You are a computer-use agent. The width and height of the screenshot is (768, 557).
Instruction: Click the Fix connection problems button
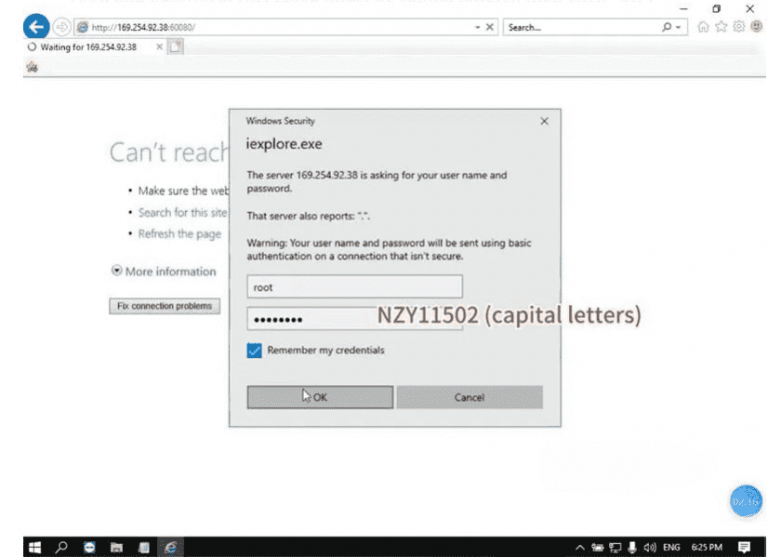coord(164,306)
